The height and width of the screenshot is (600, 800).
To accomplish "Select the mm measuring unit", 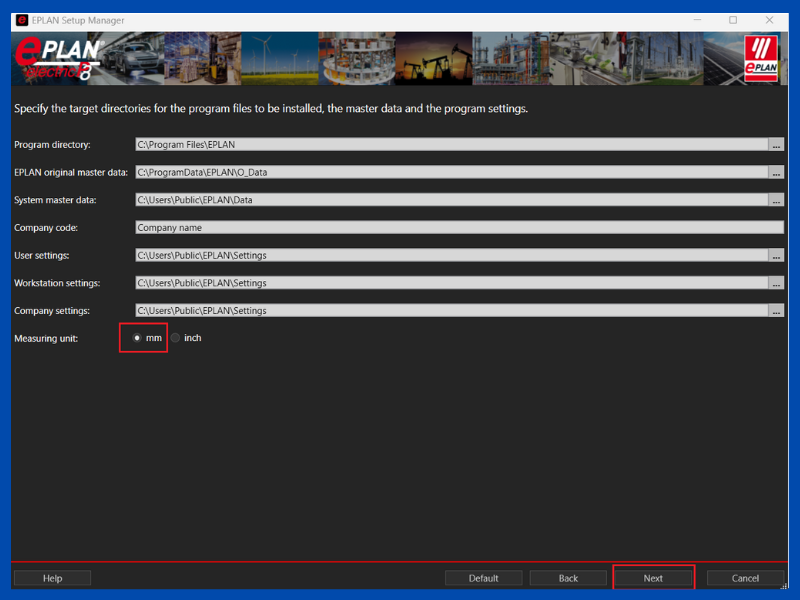I will tap(137, 338).
